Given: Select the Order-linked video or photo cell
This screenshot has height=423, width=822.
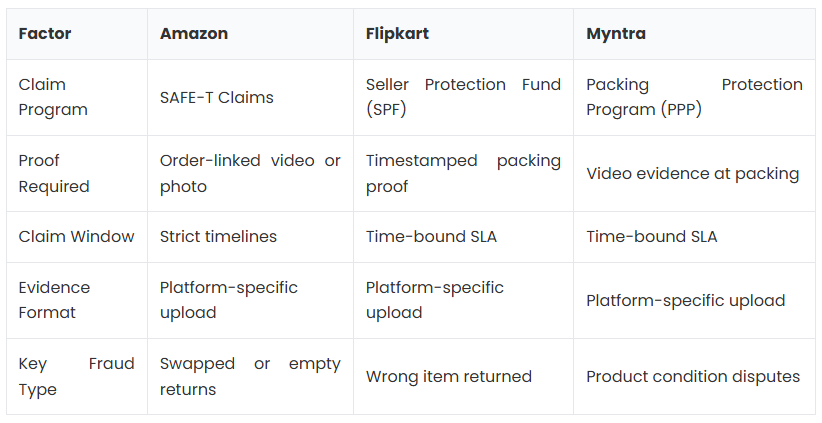Looking at the screenshot, I should (250, 173).
